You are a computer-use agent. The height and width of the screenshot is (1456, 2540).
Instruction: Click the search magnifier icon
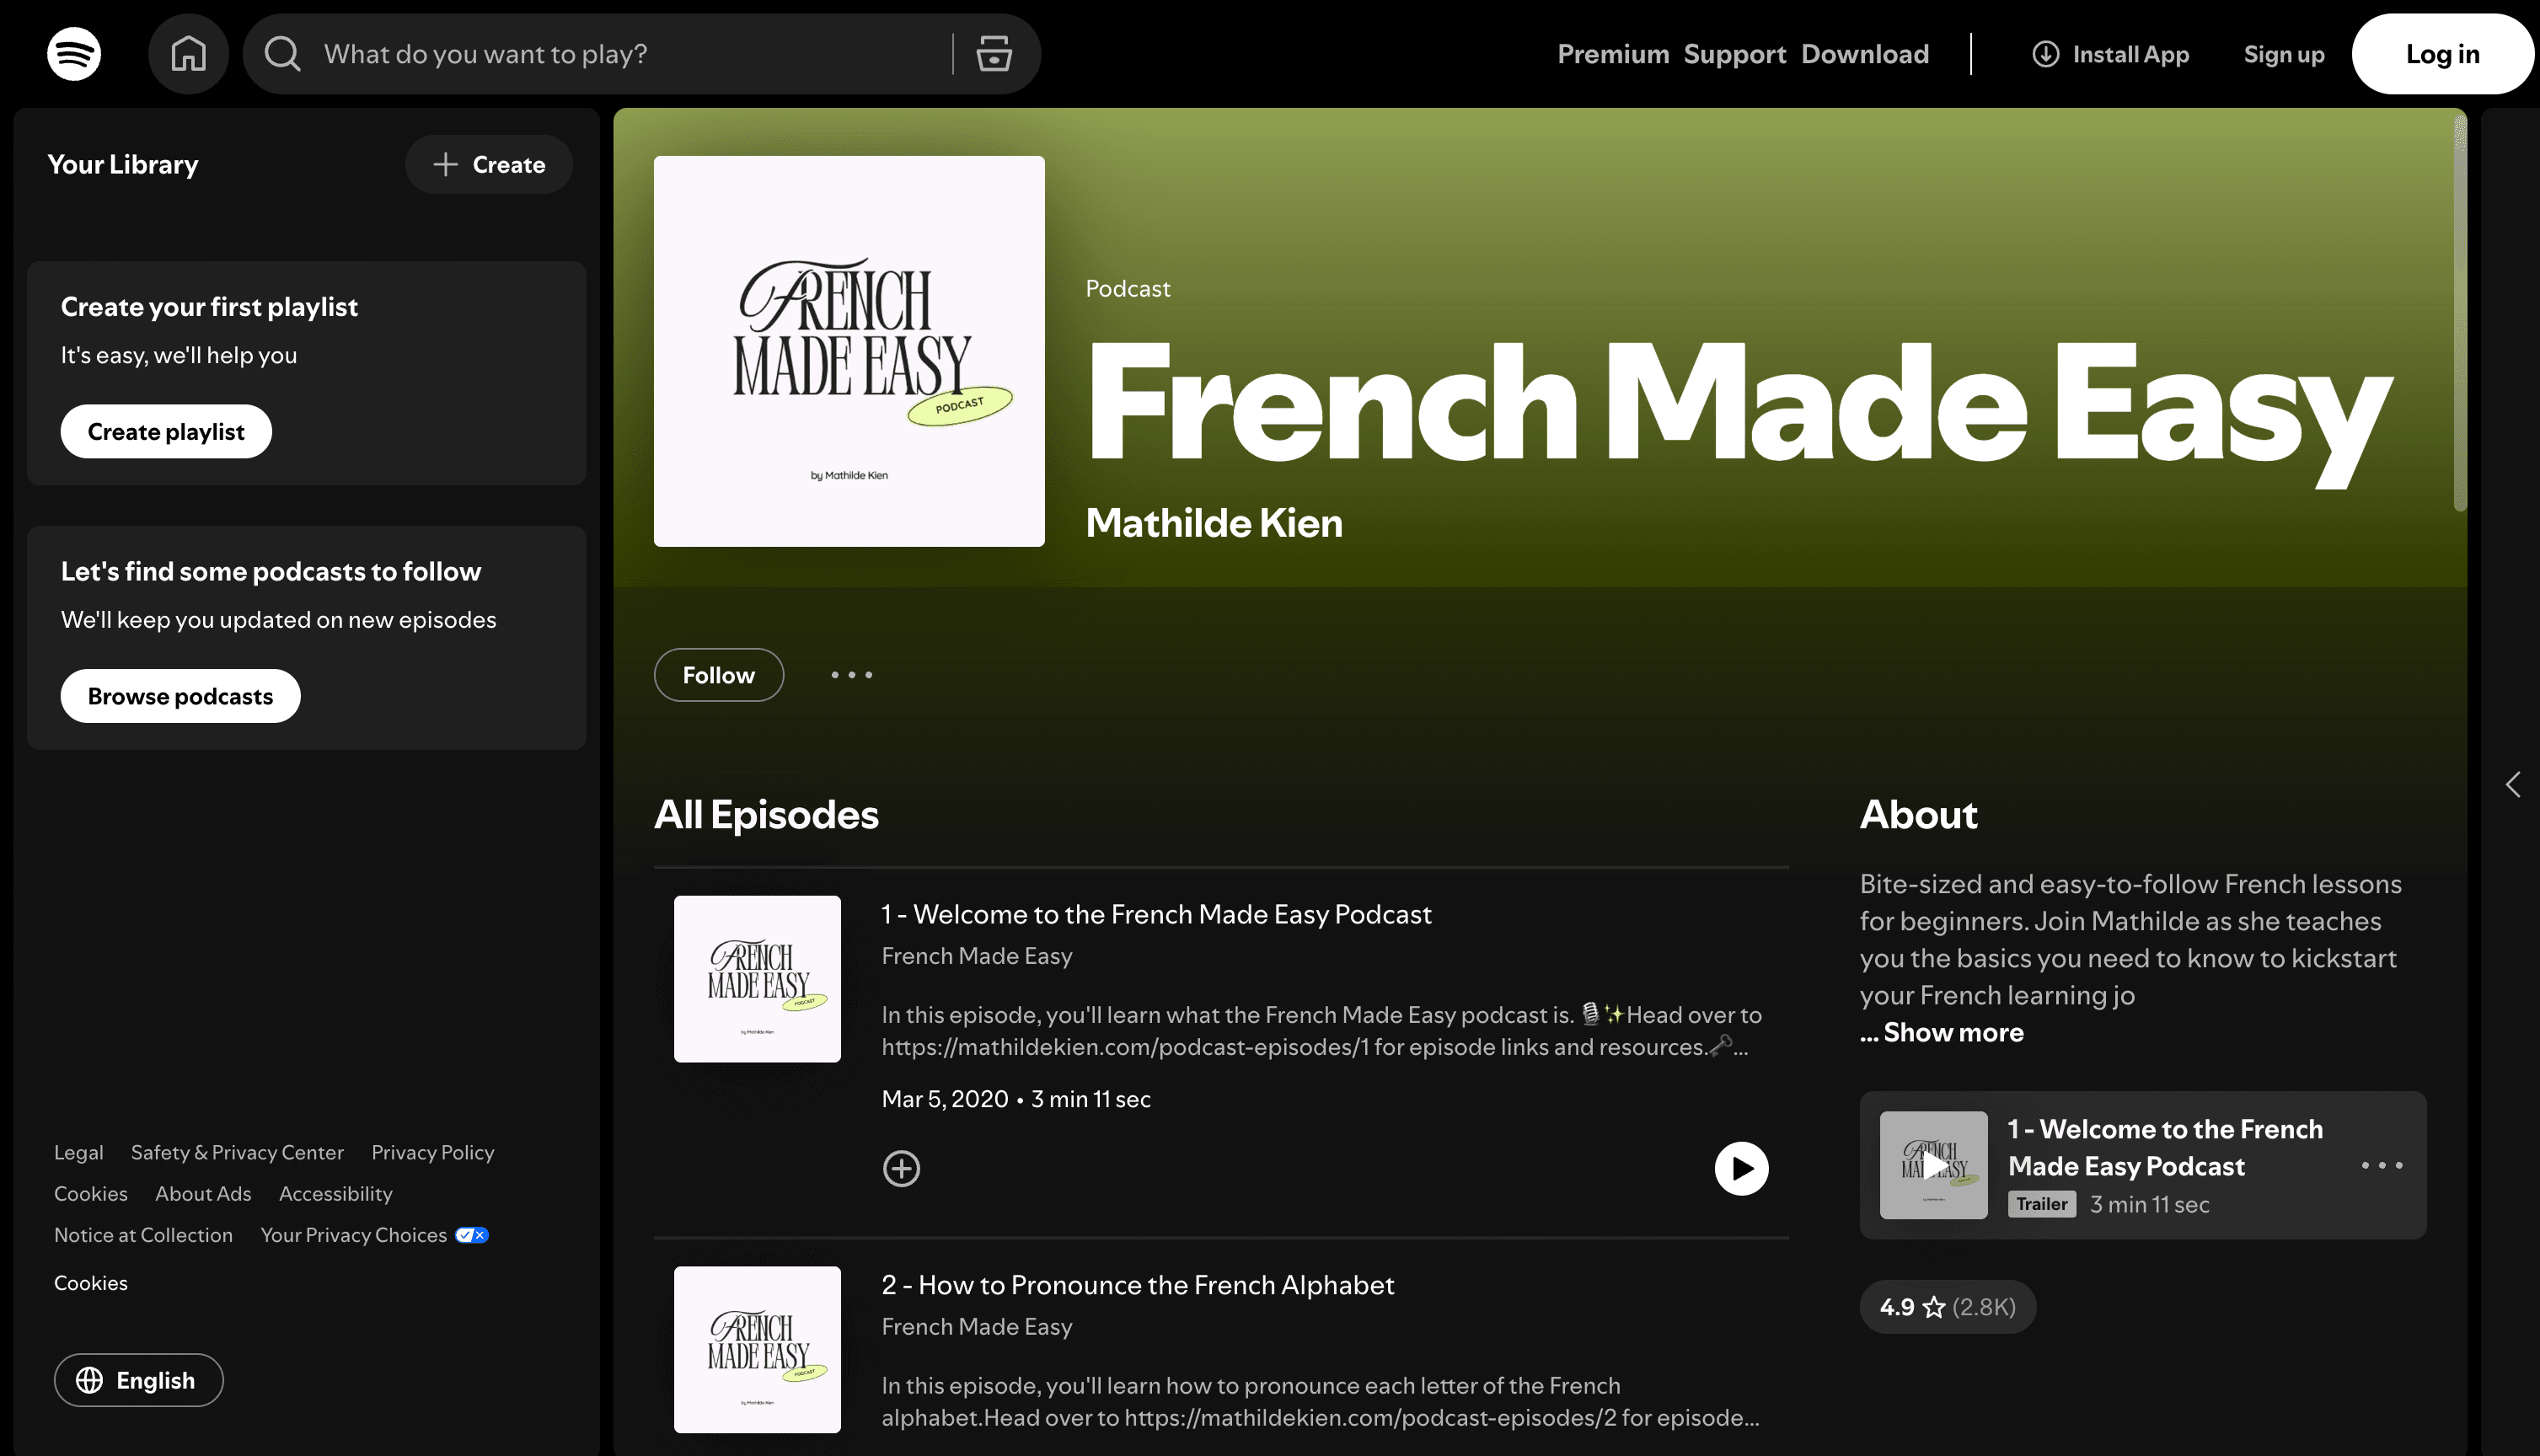282,54
